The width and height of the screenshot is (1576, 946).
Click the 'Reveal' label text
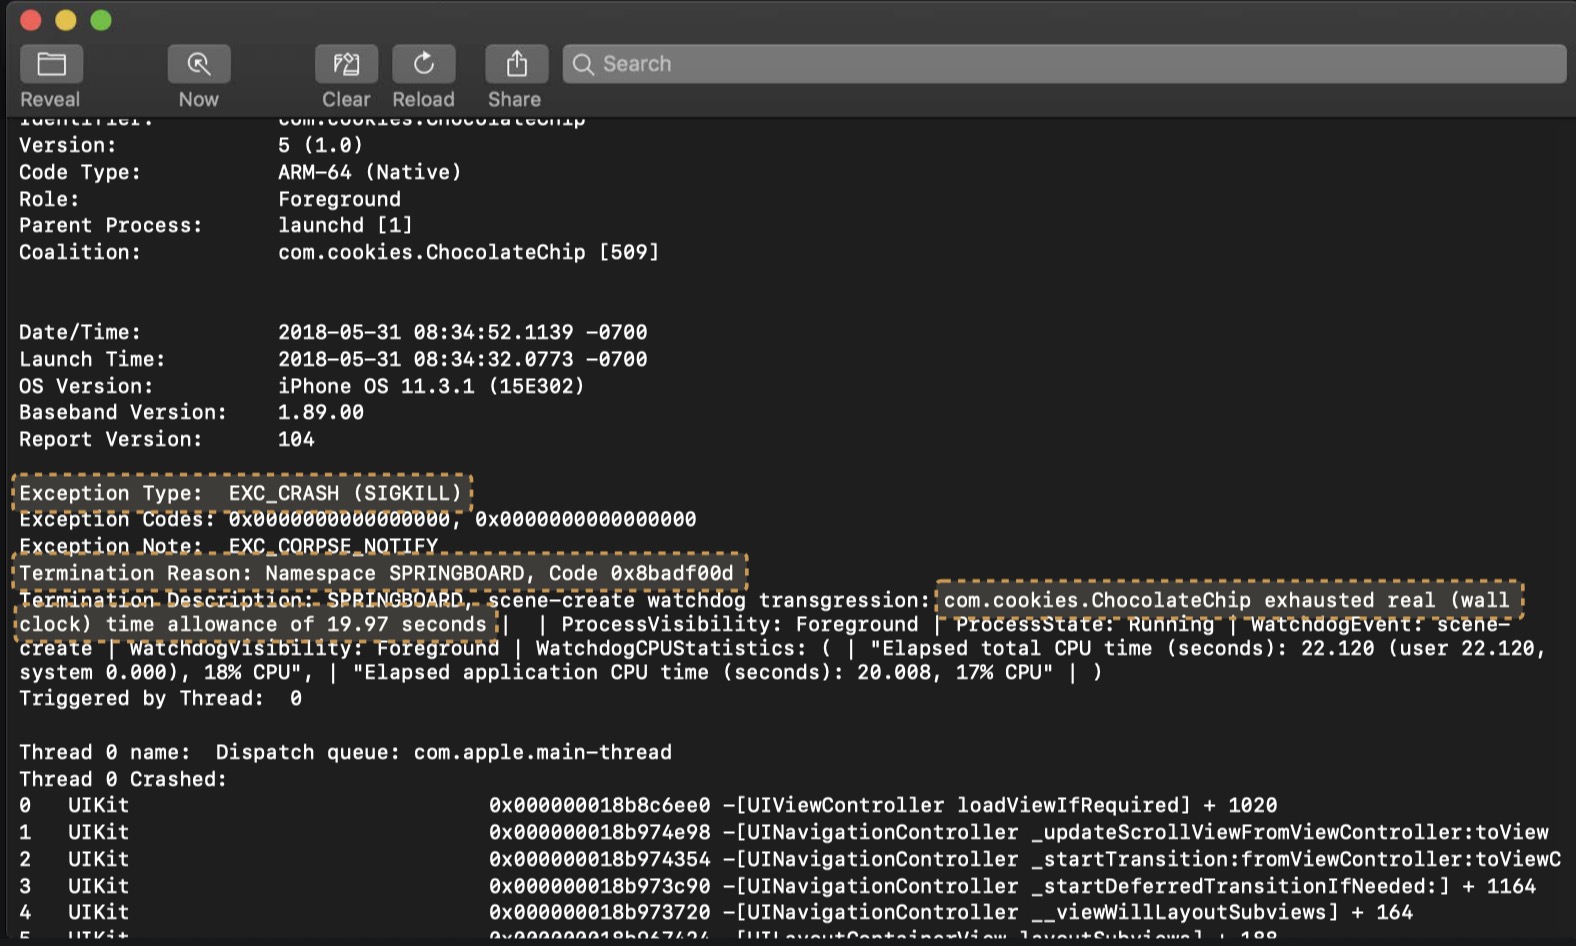click(x=50, y=99)
